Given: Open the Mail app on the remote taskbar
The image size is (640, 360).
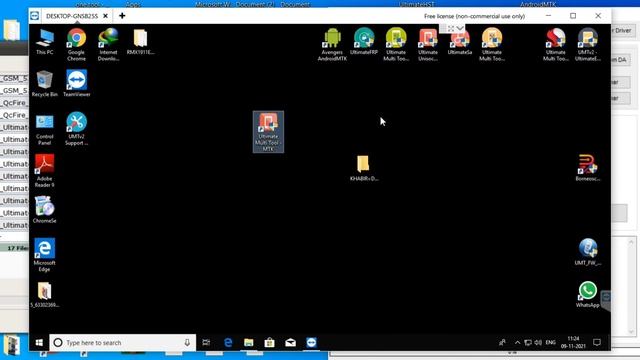Looking at the screenshot, I should tap(291, 343).
